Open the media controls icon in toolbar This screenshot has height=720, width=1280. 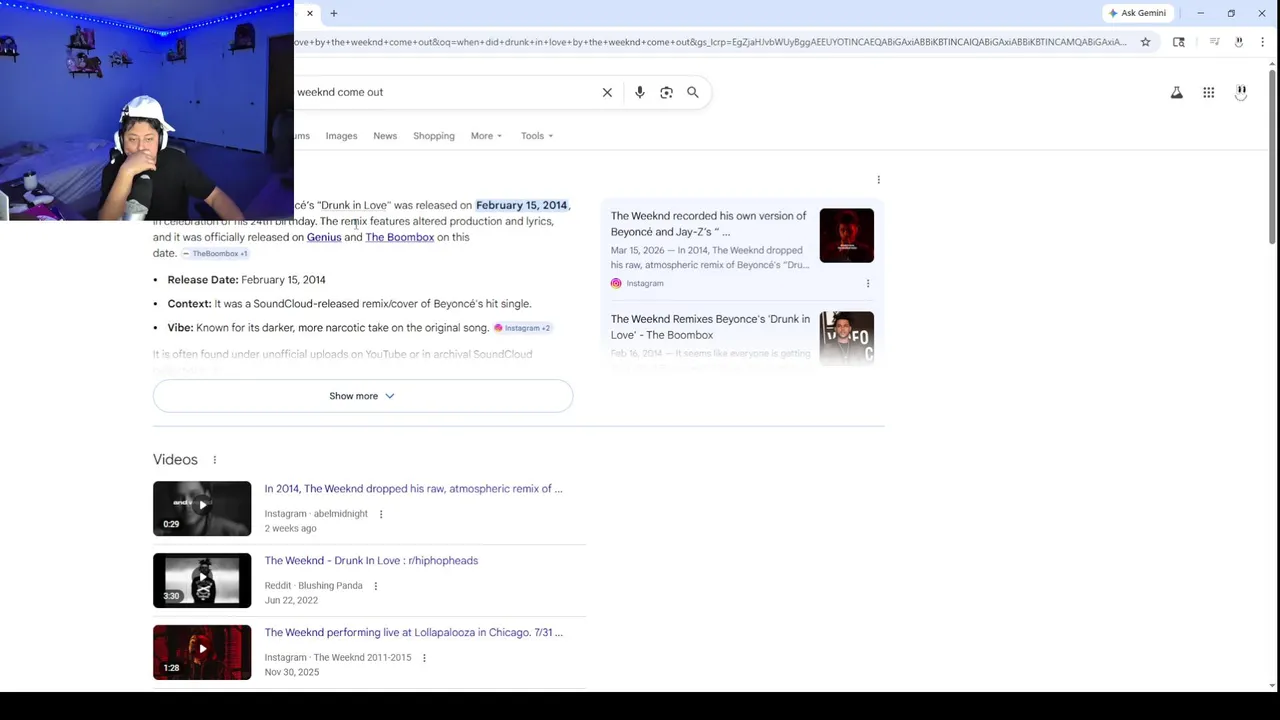click(1214, 42)
